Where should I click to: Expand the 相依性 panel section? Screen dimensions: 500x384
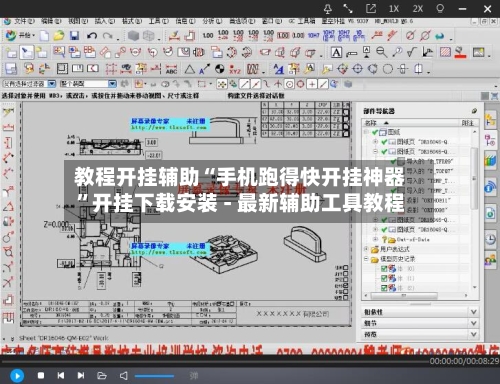(421, 312)
